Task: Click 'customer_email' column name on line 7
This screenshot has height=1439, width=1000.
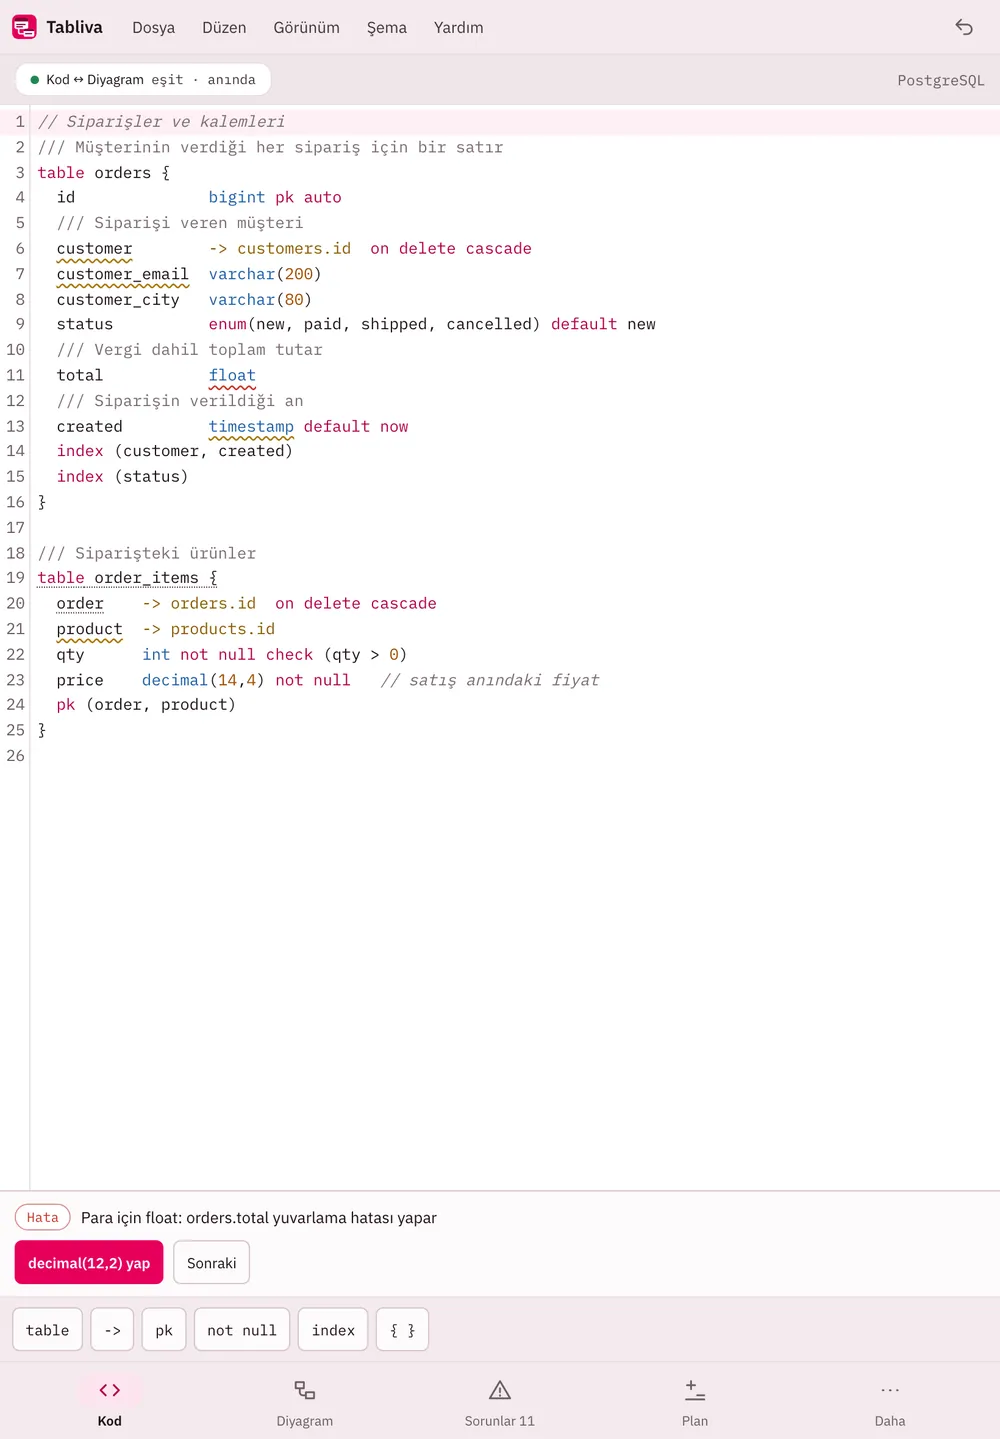Action: click(x=123, y=274)
